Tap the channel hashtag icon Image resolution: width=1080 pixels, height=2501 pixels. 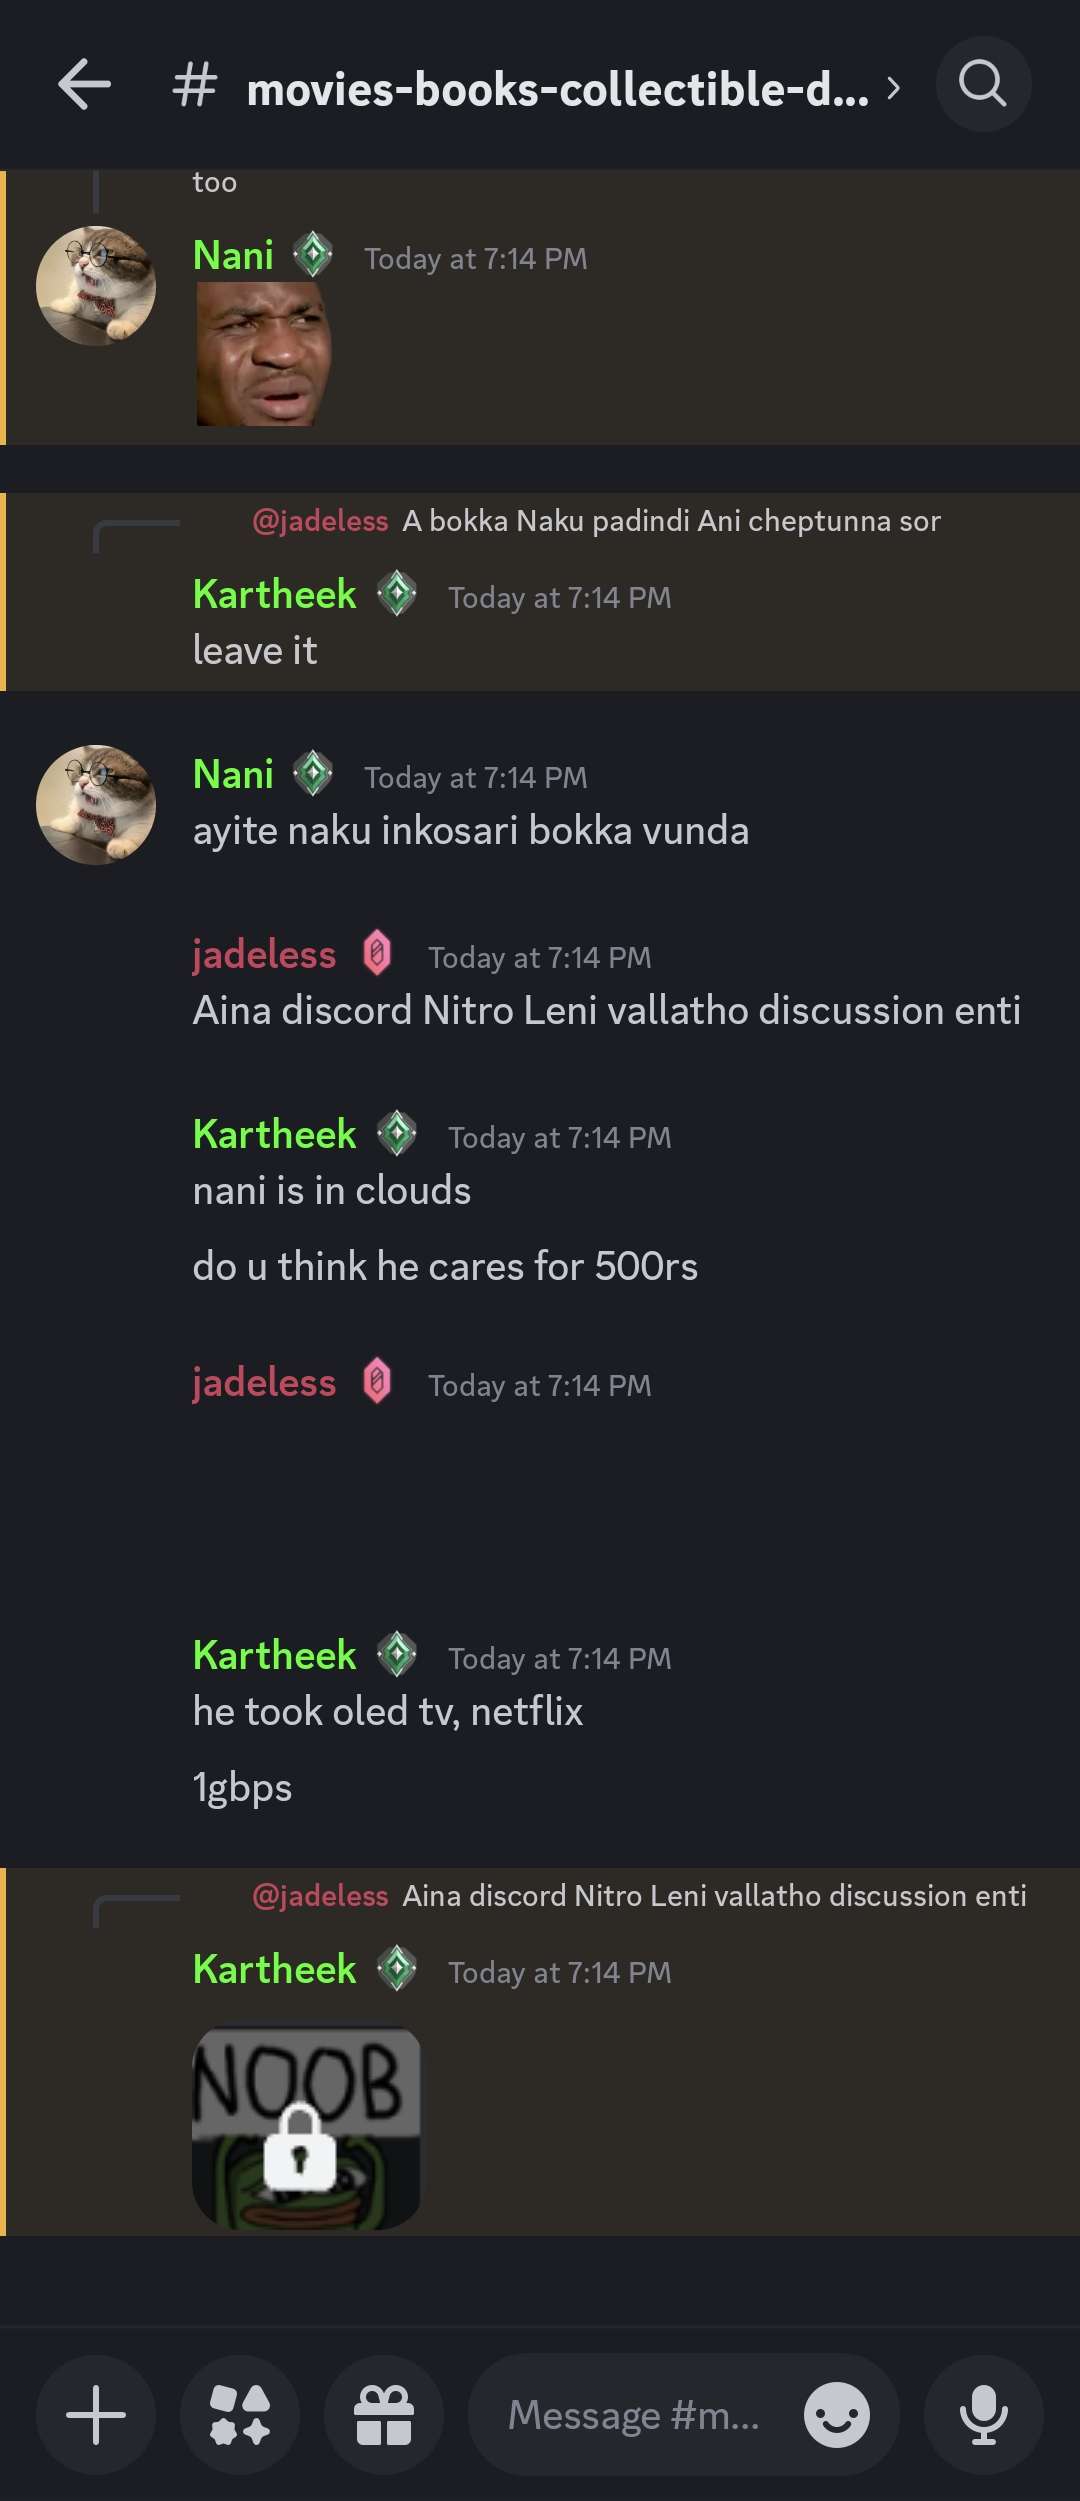tap(194, 85)
